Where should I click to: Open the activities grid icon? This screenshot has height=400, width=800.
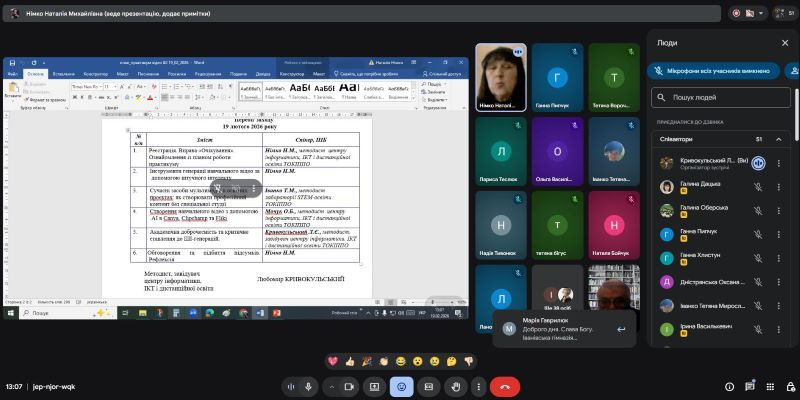click(770, 386)
